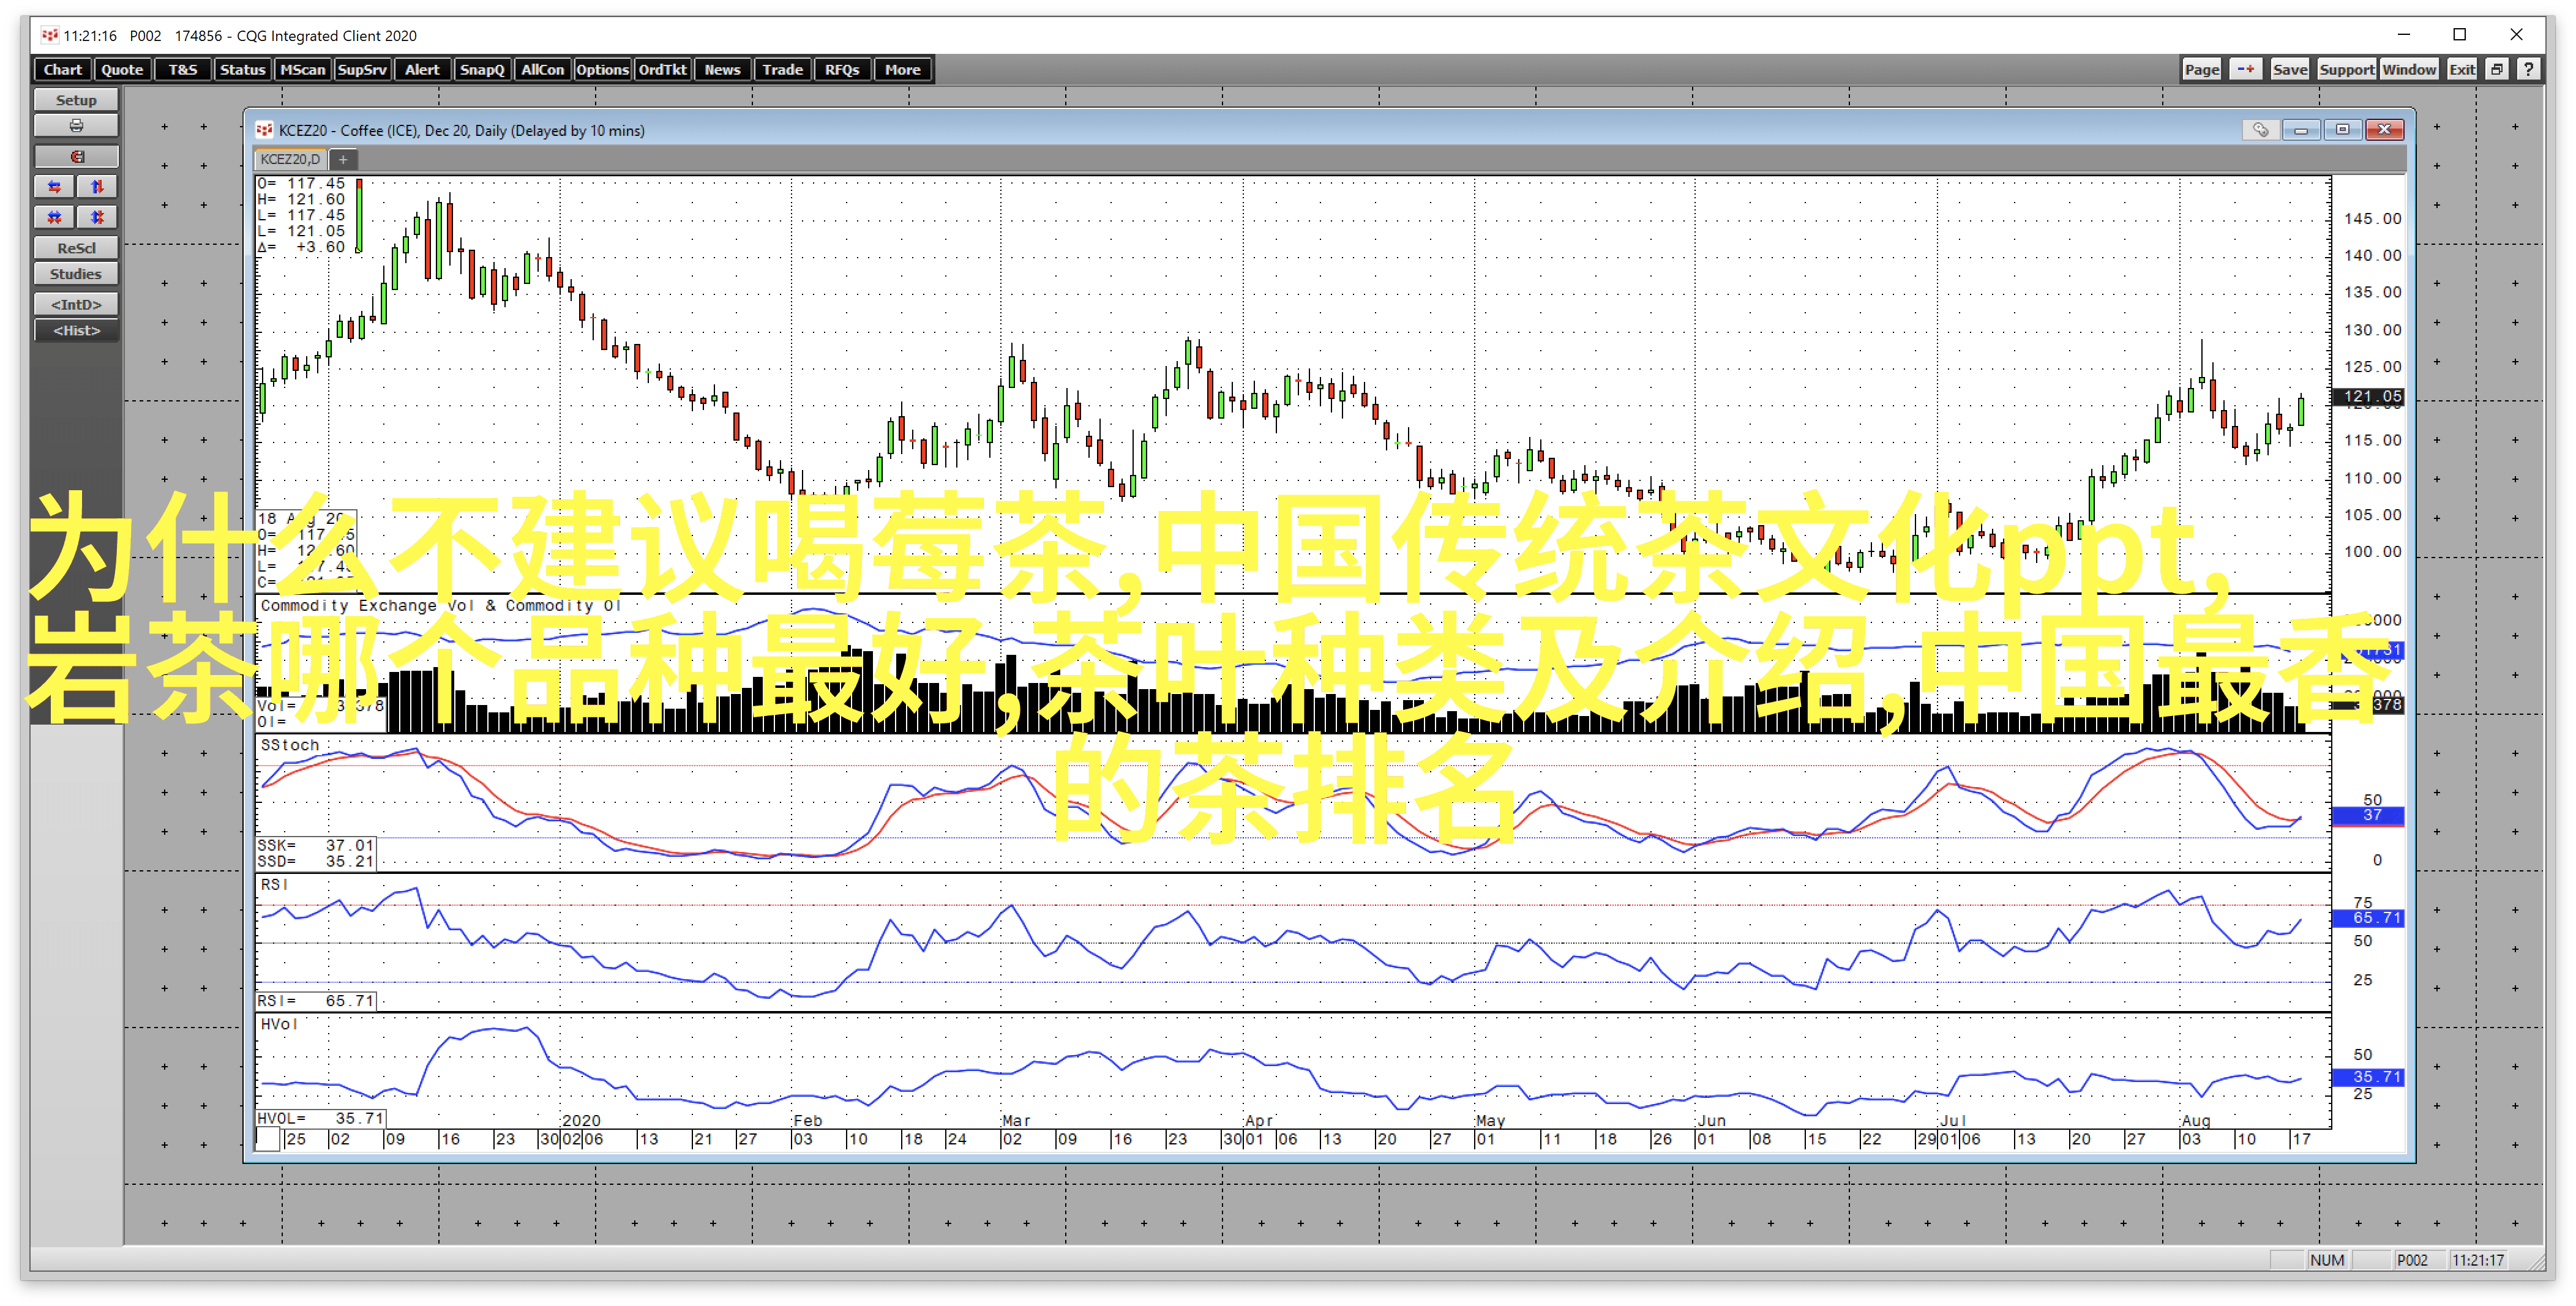Click the red magnet icon button
2576x1306 pixels.
(76, 157)
